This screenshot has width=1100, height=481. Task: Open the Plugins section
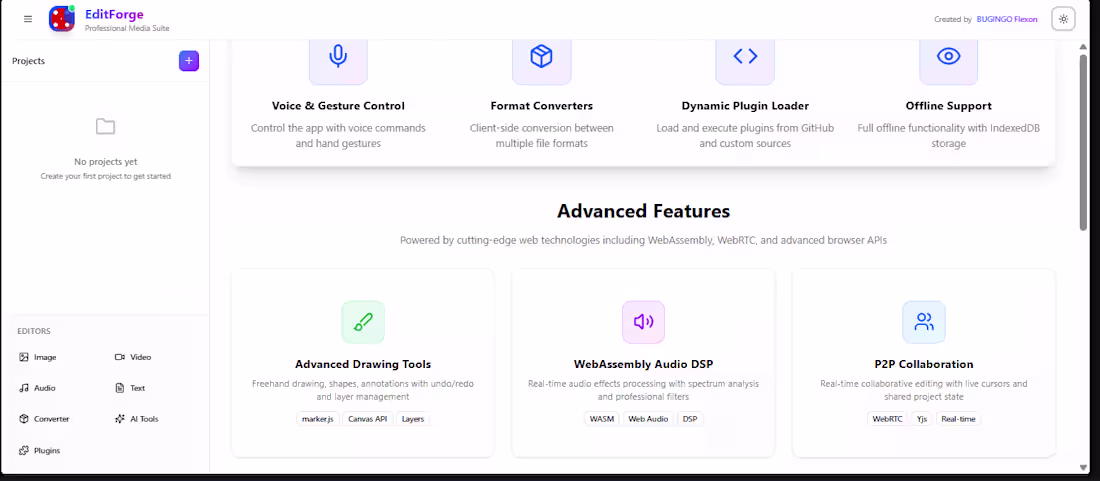pyautogui.click(x=40, y=450)
